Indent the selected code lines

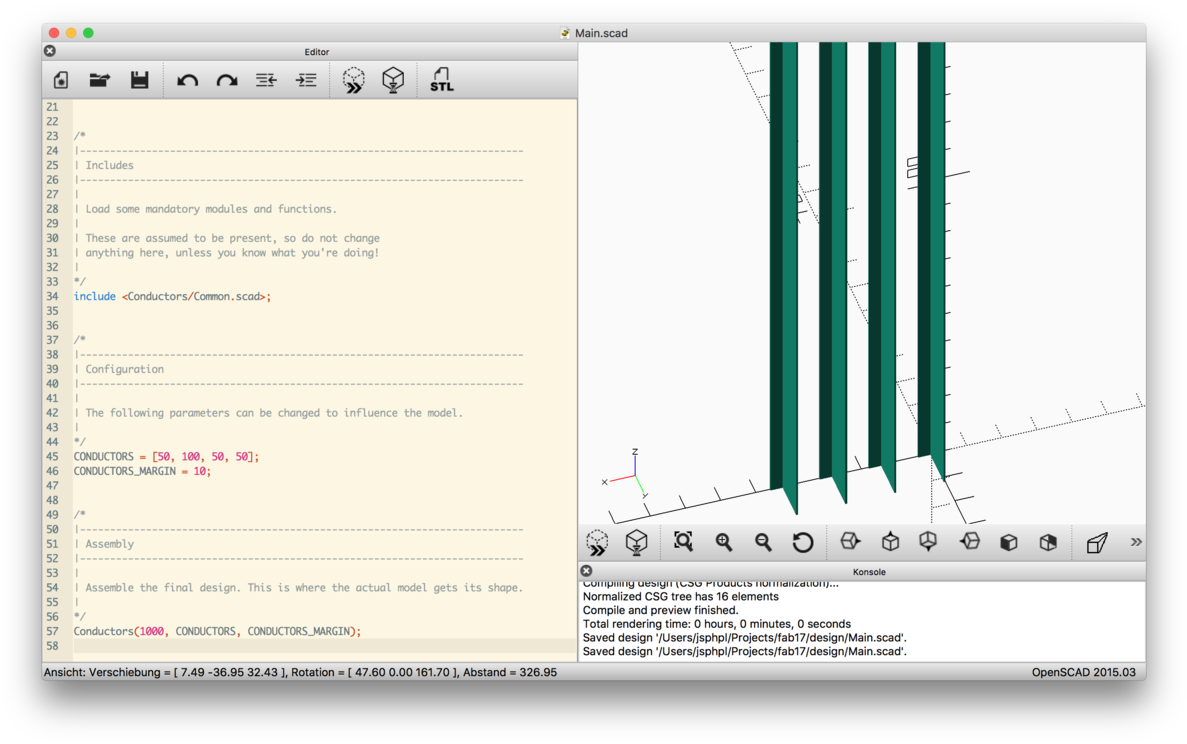(307, 79)
